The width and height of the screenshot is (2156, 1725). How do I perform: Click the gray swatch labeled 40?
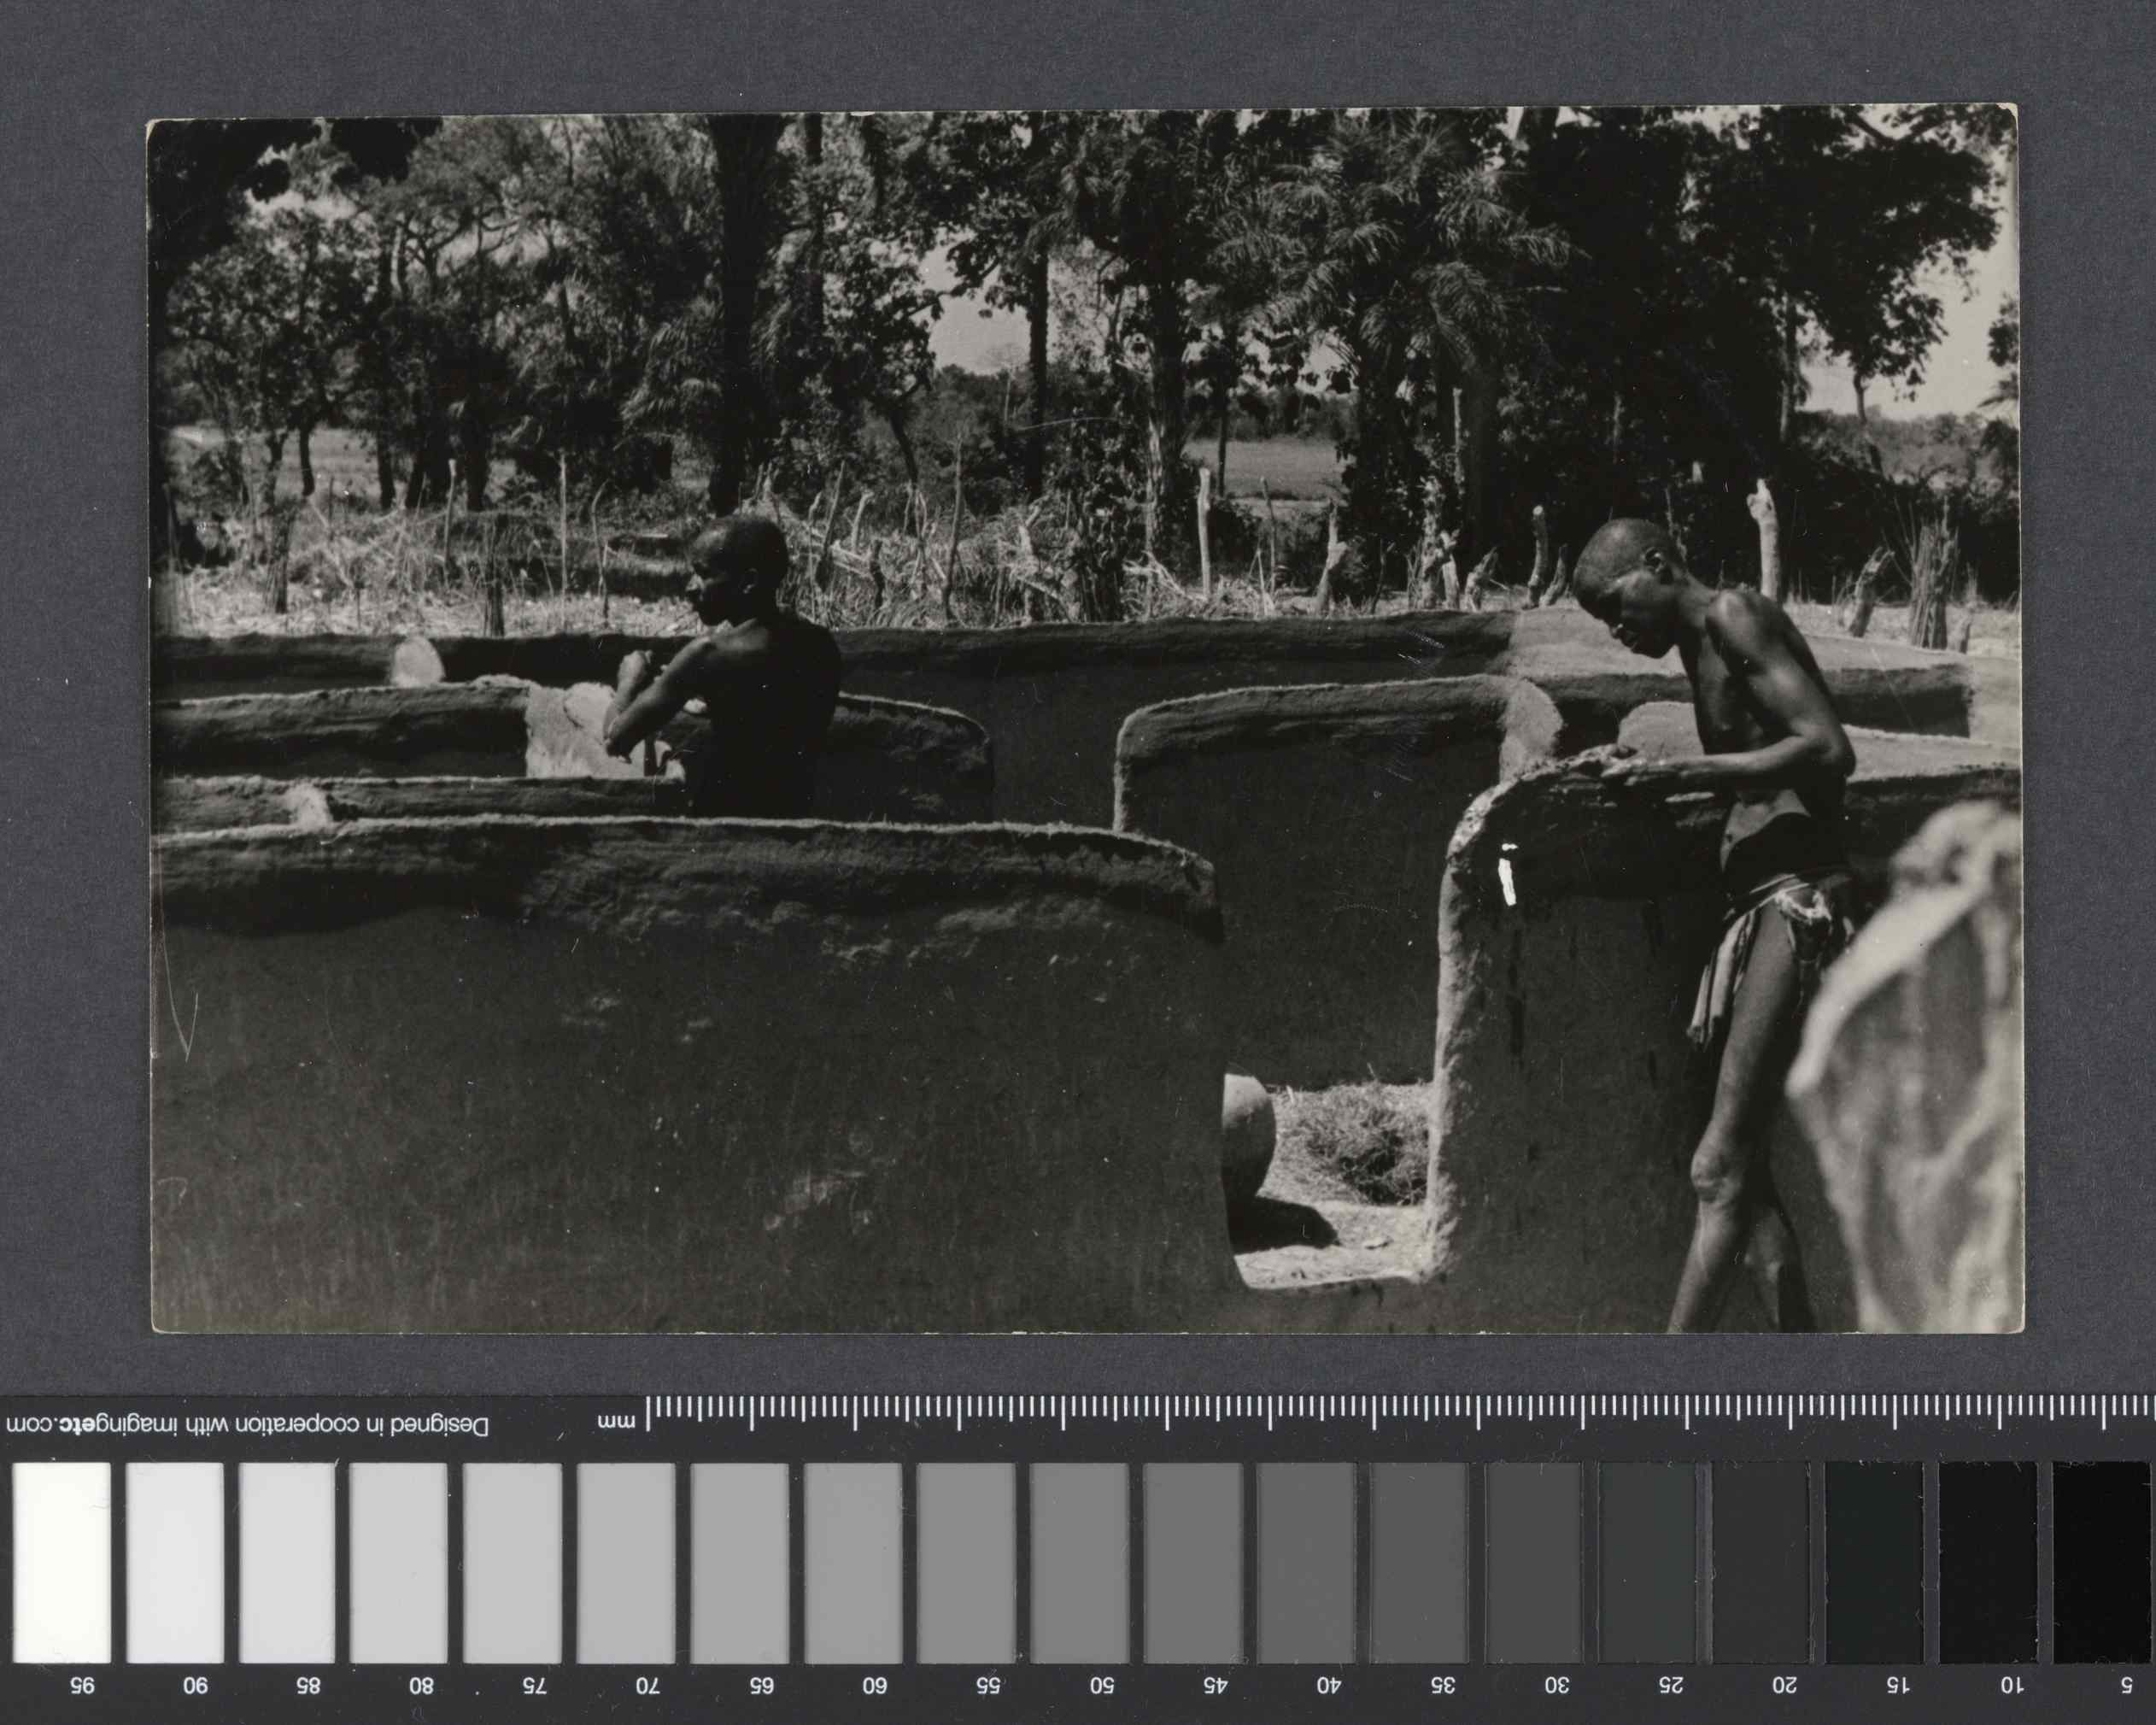(x=1306, y=1562)
